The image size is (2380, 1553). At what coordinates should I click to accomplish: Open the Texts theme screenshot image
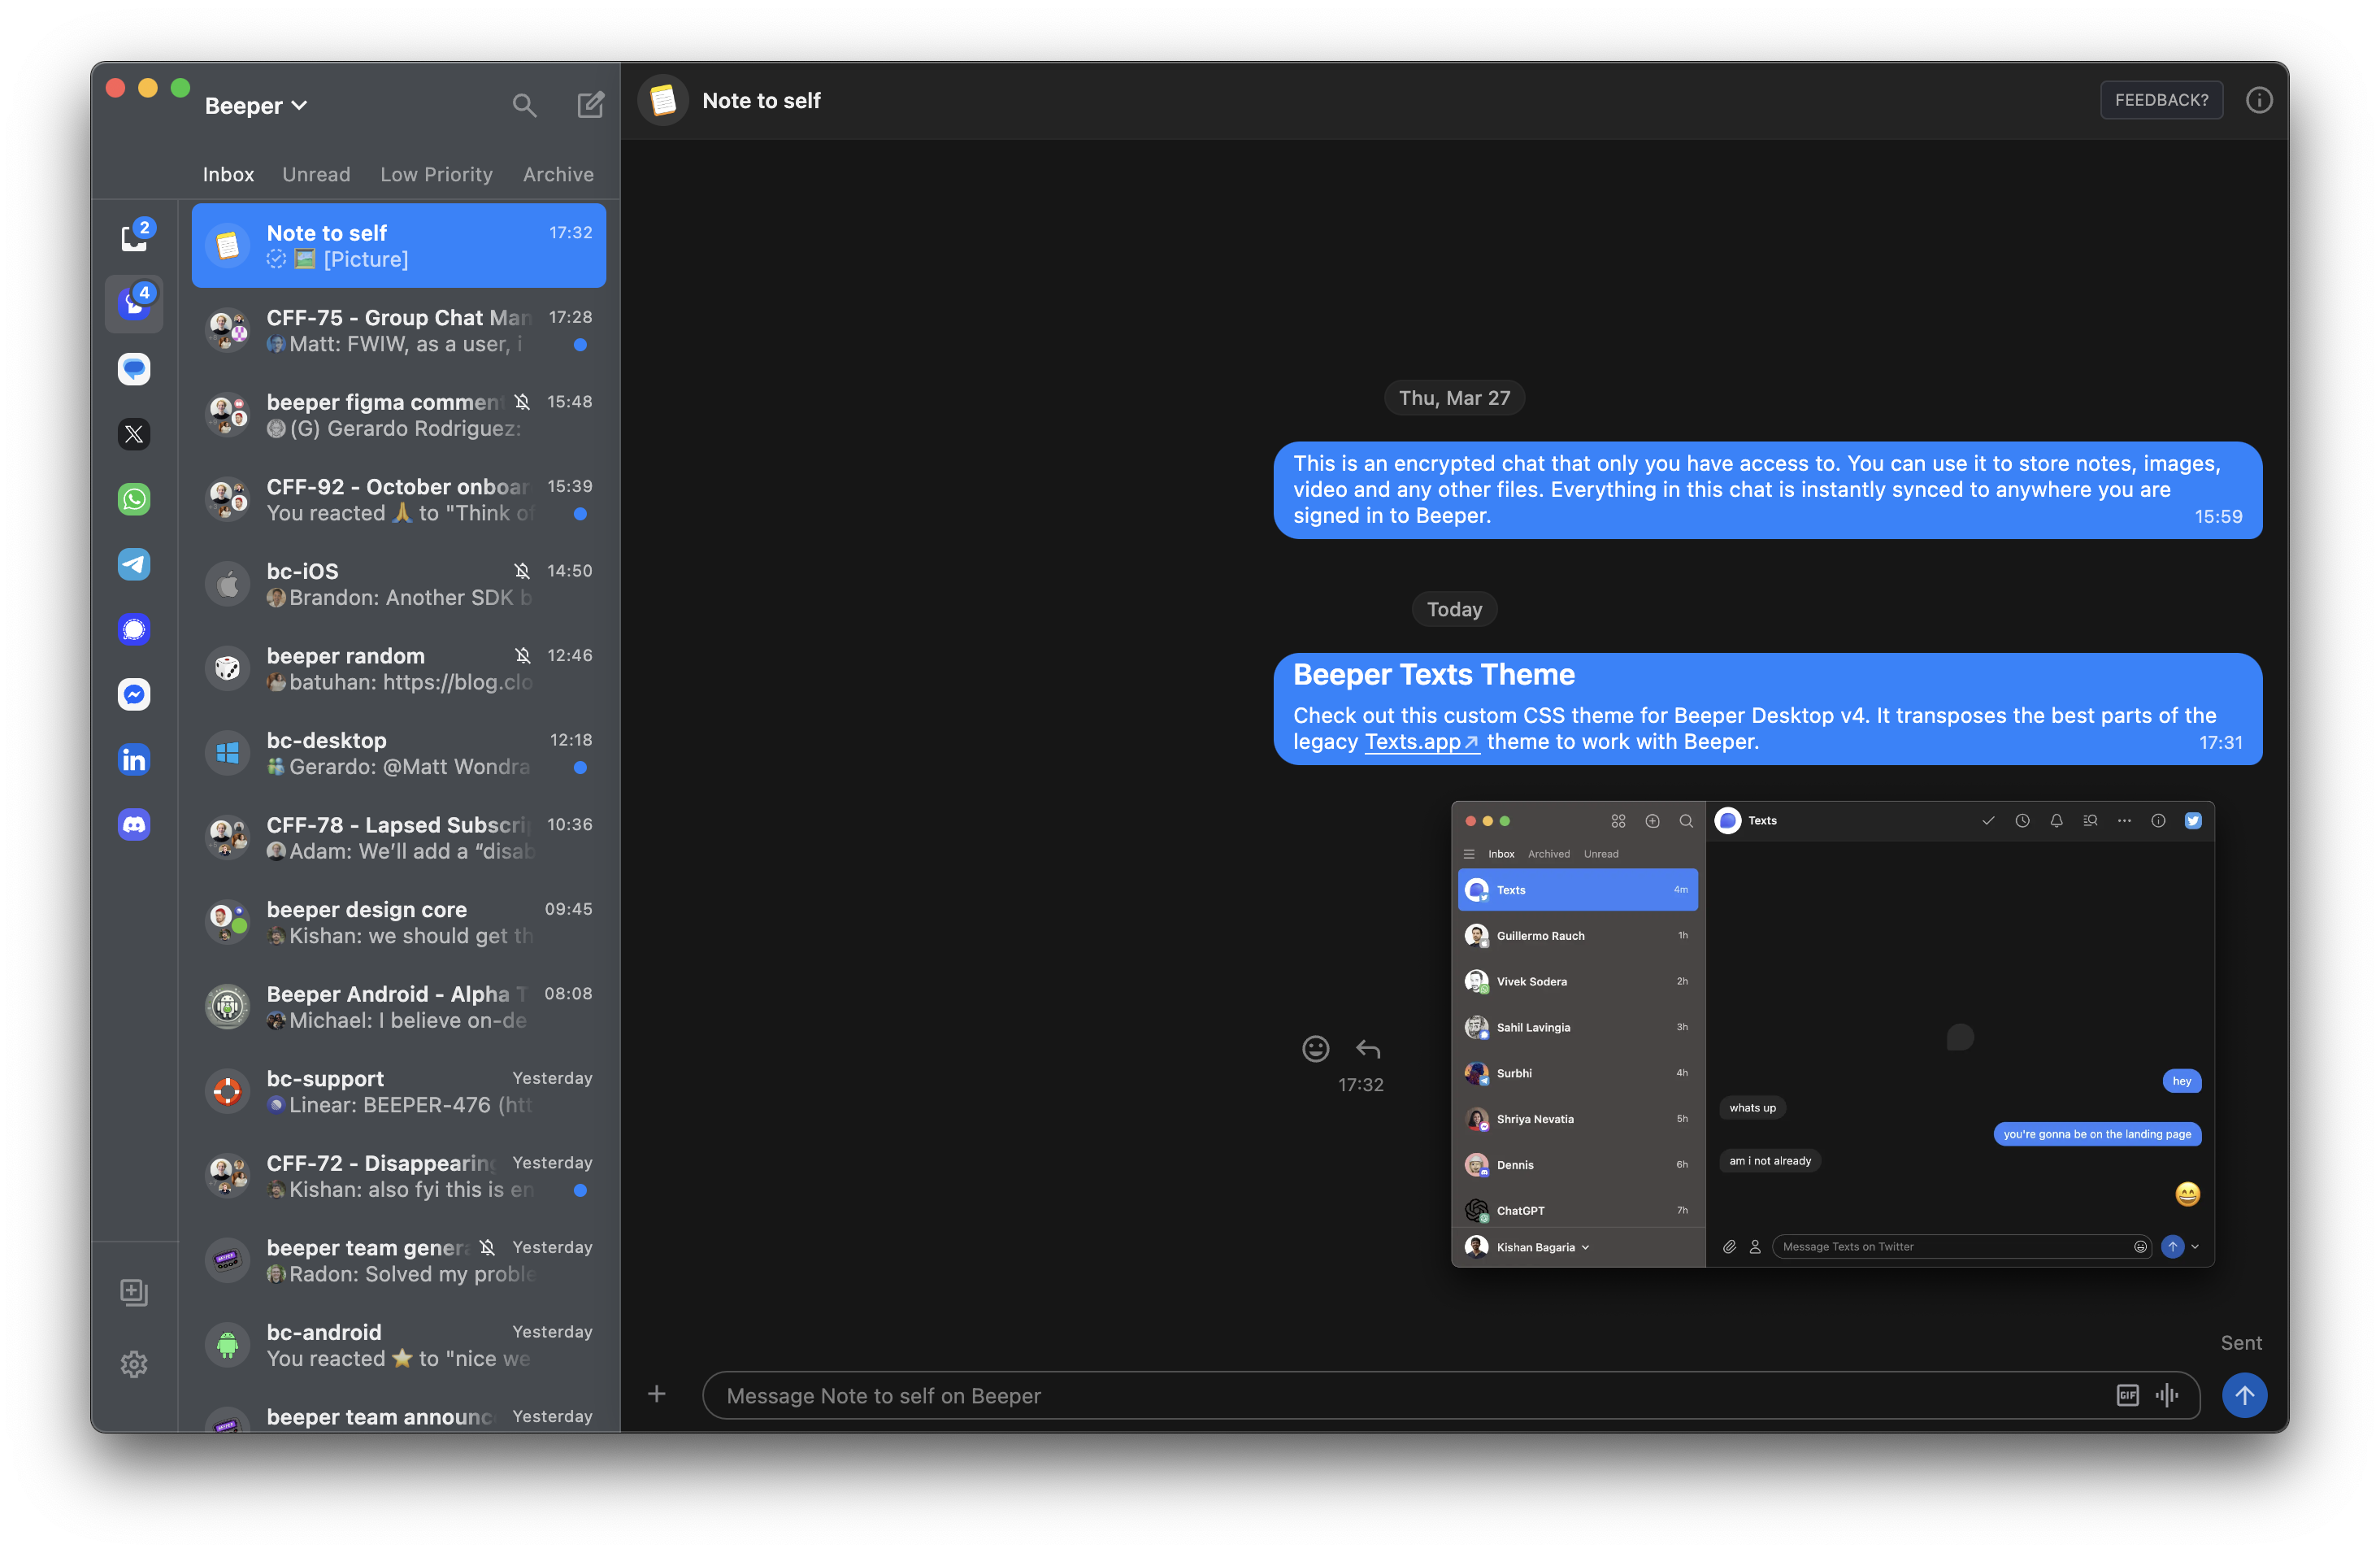pos(1832,1034)
